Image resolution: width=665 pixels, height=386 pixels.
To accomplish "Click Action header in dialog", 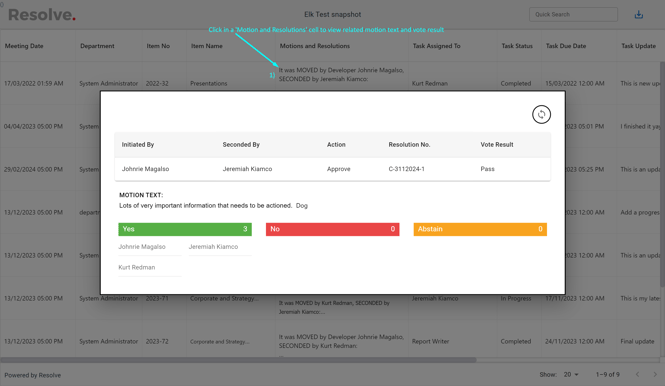I will (336, 145).
